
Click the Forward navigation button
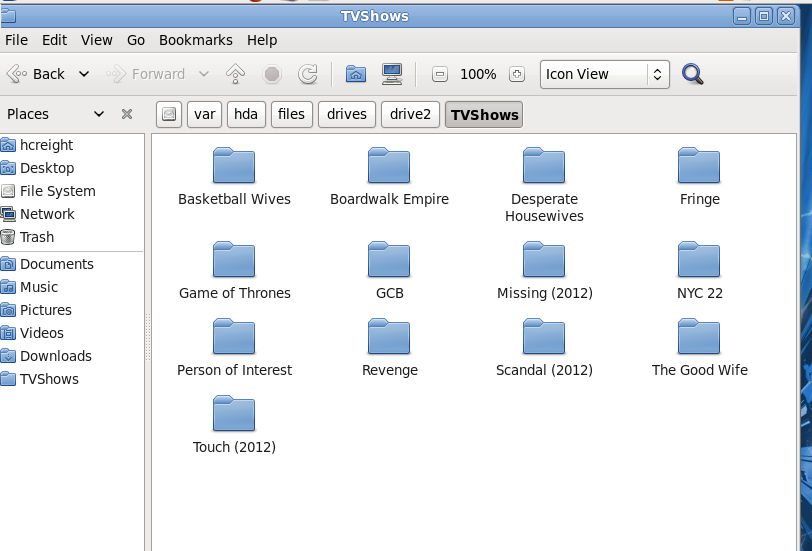(x=146, y=75)
